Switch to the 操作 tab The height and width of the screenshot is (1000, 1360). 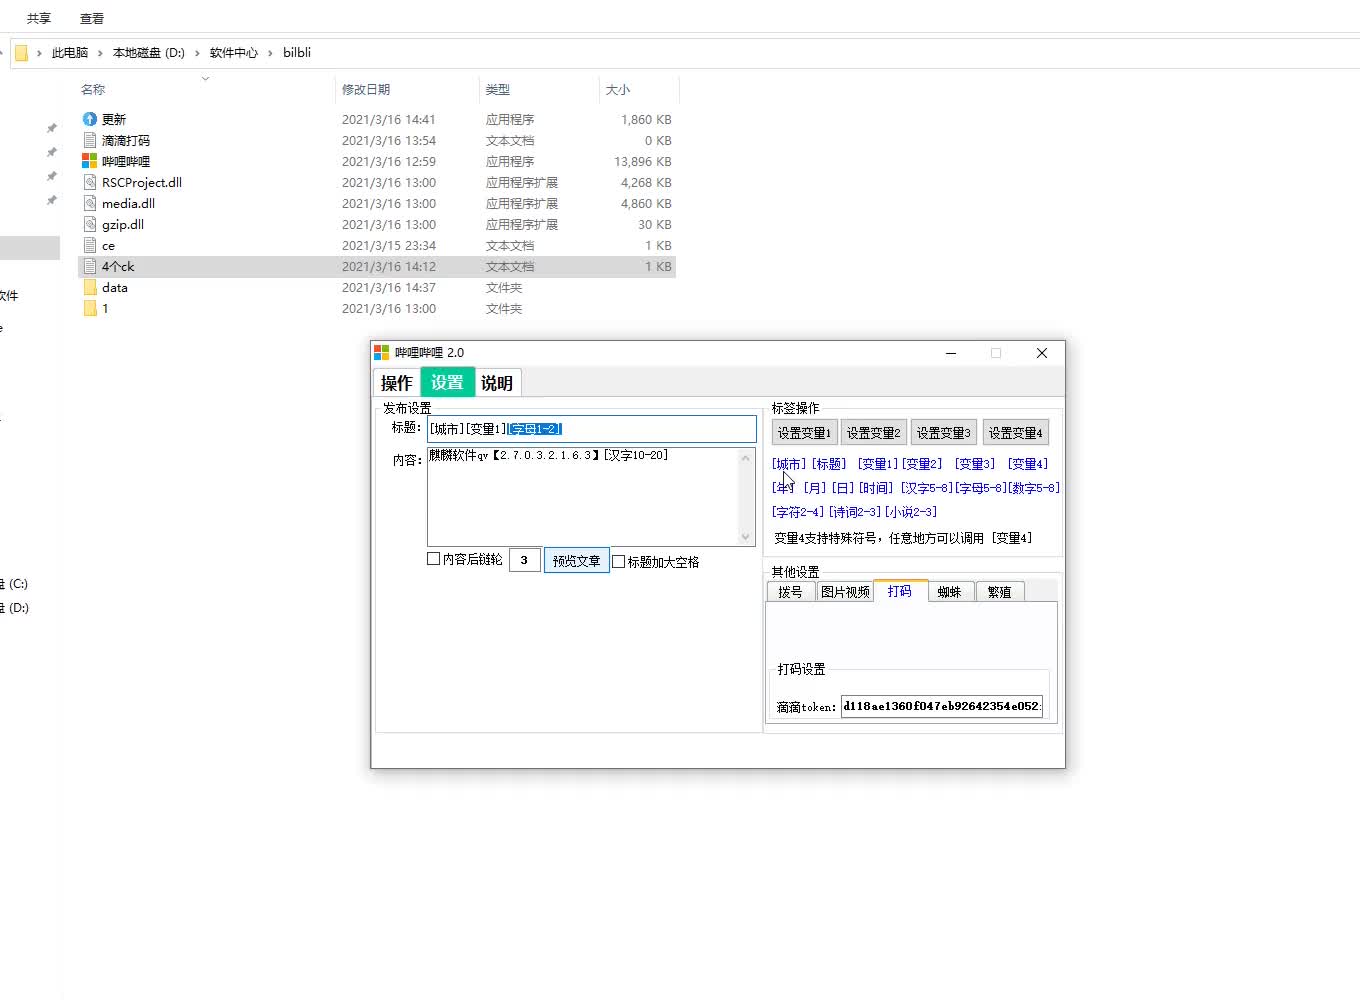coord(397,383)
